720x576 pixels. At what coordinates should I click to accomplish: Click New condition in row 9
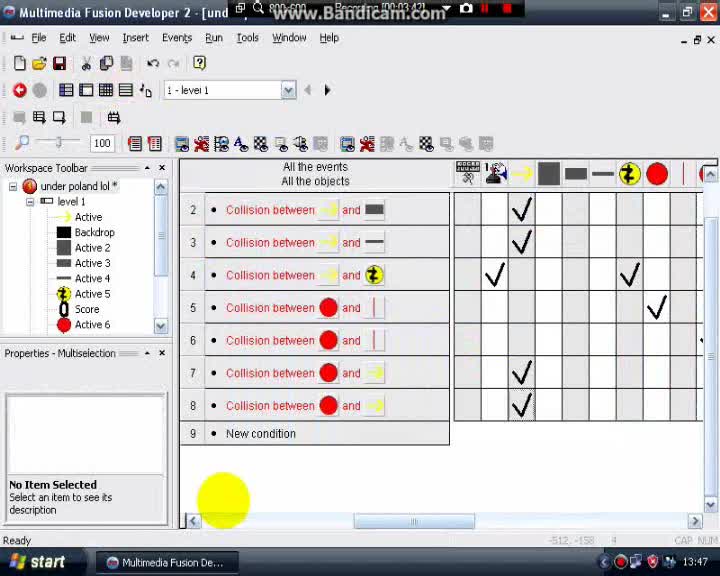click(x=261, y=434)
